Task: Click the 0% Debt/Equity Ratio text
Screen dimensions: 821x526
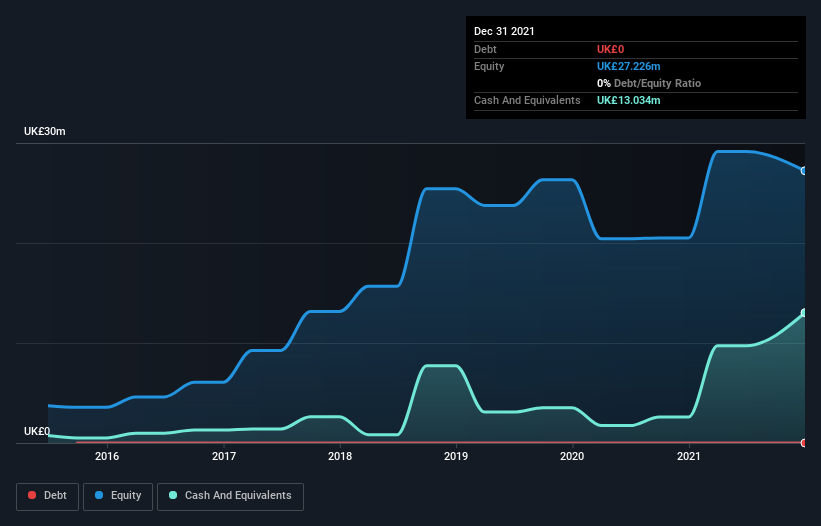Action: point(649,83)
